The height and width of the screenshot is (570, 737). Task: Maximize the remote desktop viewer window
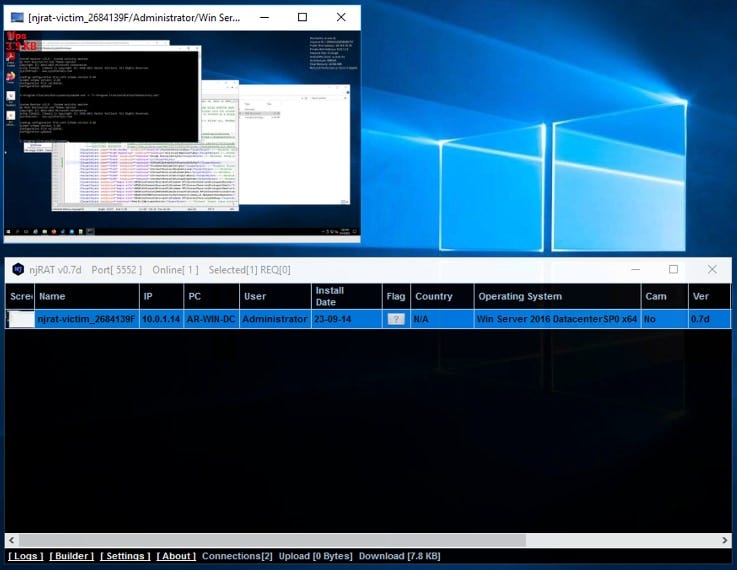303,17
